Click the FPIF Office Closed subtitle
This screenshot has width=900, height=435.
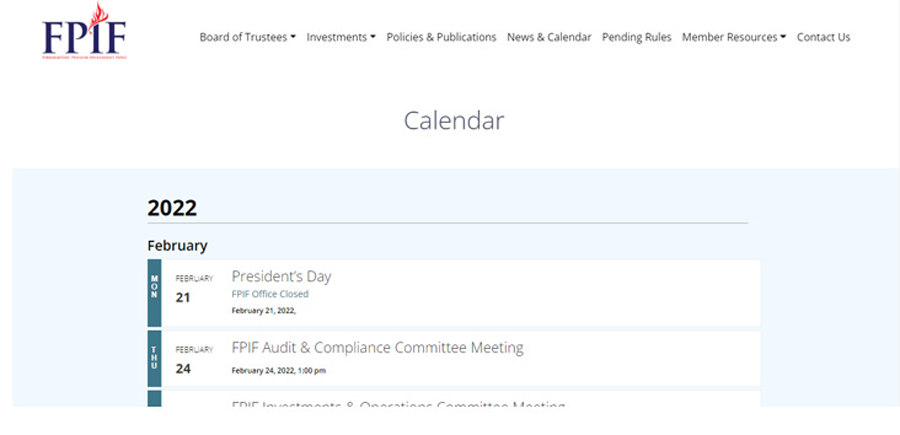[270, 294]
